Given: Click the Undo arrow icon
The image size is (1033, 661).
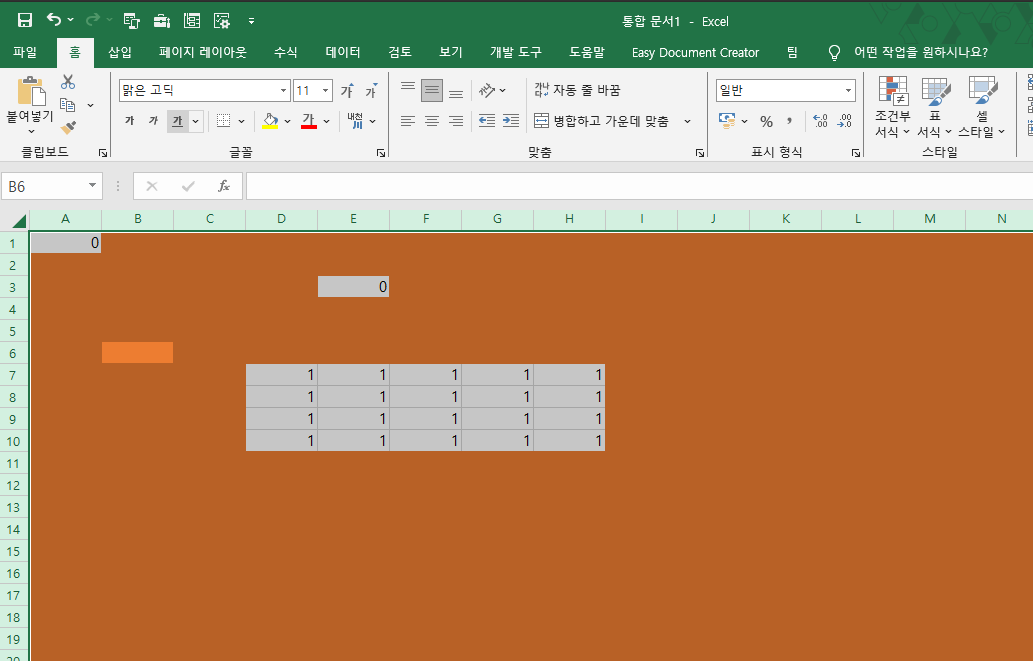Looking at the screenshot, I should tap(54, 20).
